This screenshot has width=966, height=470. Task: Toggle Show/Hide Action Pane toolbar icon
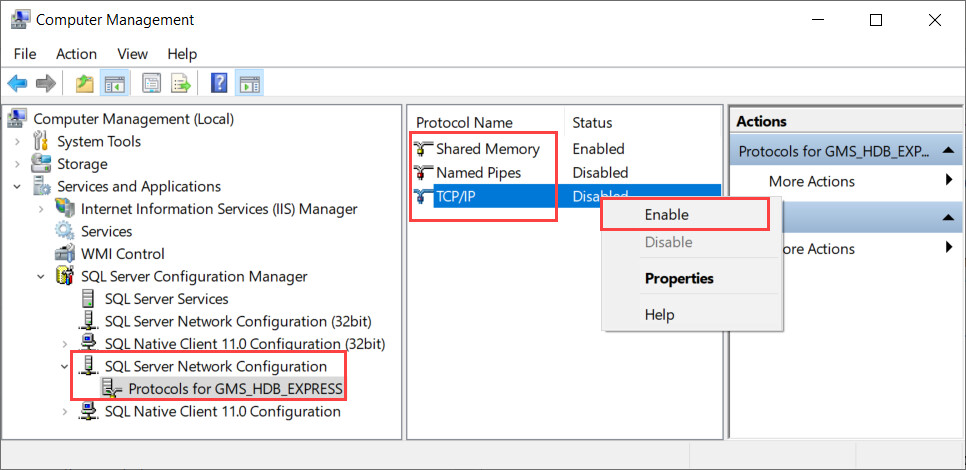point(249,84)
